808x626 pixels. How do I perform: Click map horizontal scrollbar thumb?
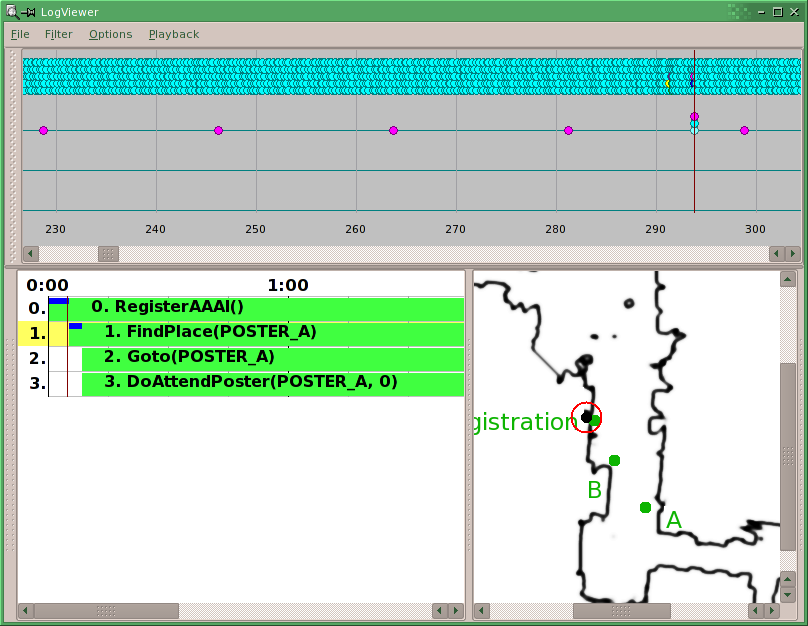click(x=622, y=611)
